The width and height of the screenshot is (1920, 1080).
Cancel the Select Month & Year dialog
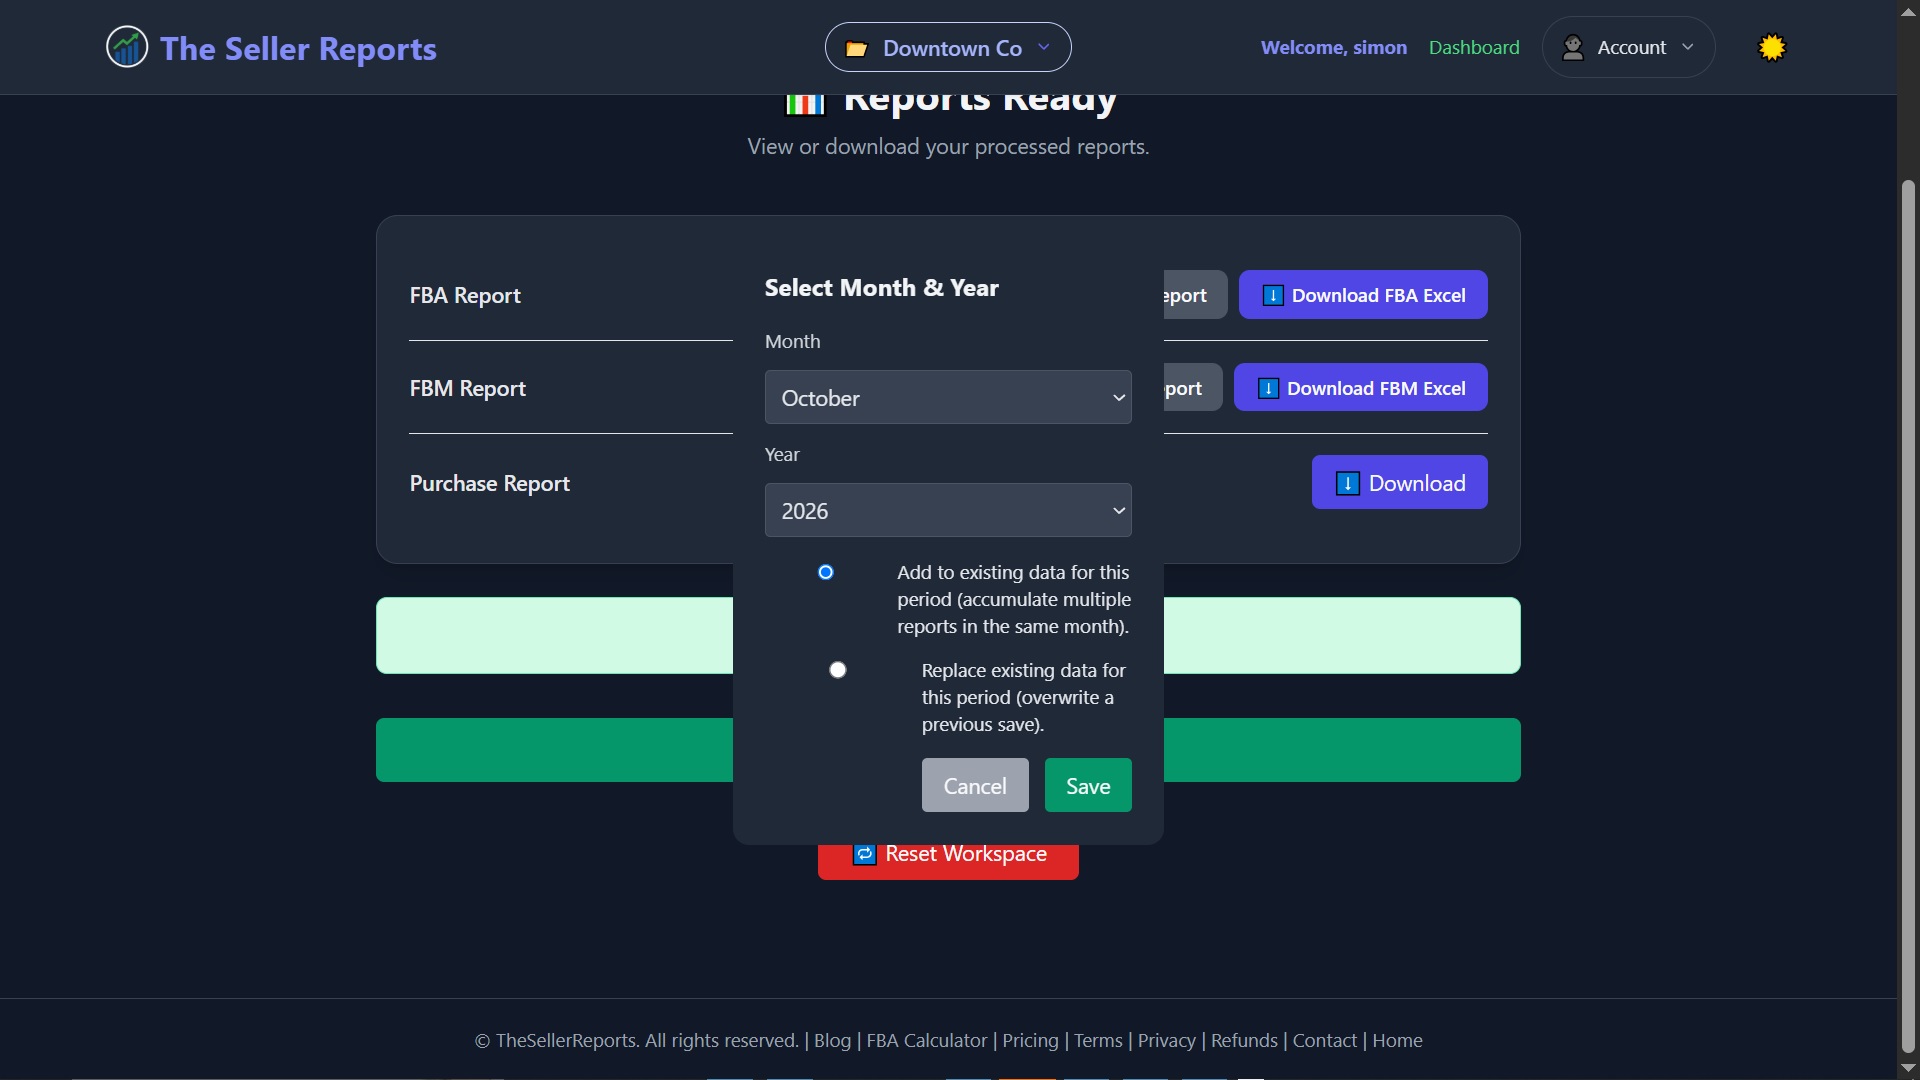click(x=975, y=785)
